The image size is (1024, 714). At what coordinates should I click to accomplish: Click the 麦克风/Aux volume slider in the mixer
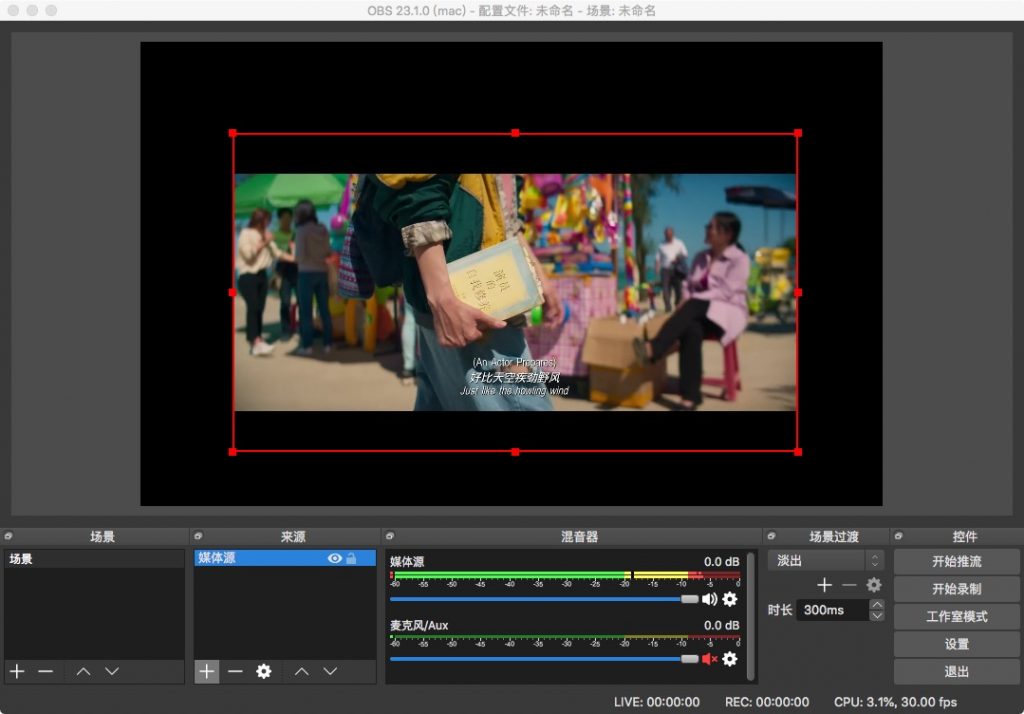(544, 659)
